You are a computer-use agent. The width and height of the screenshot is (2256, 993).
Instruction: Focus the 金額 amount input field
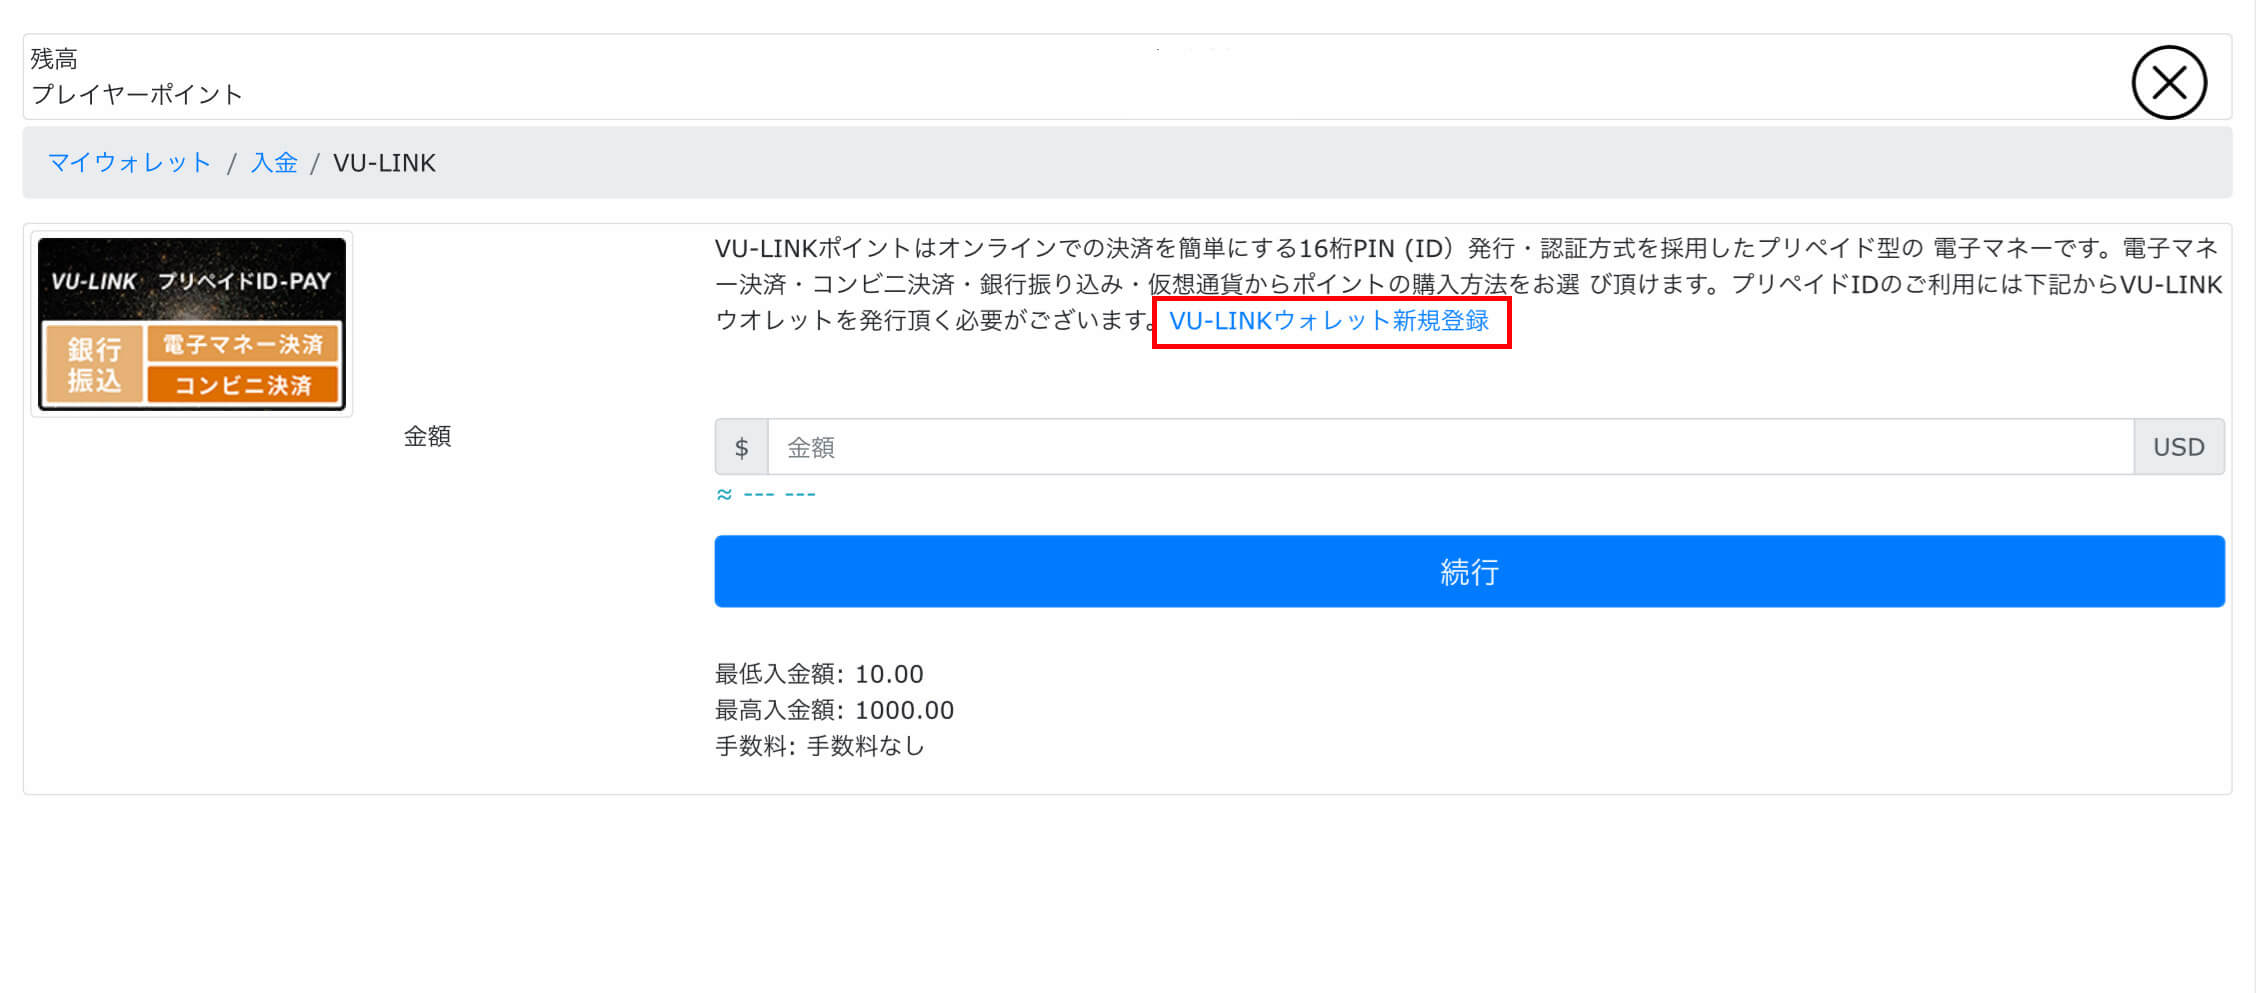1450,447
